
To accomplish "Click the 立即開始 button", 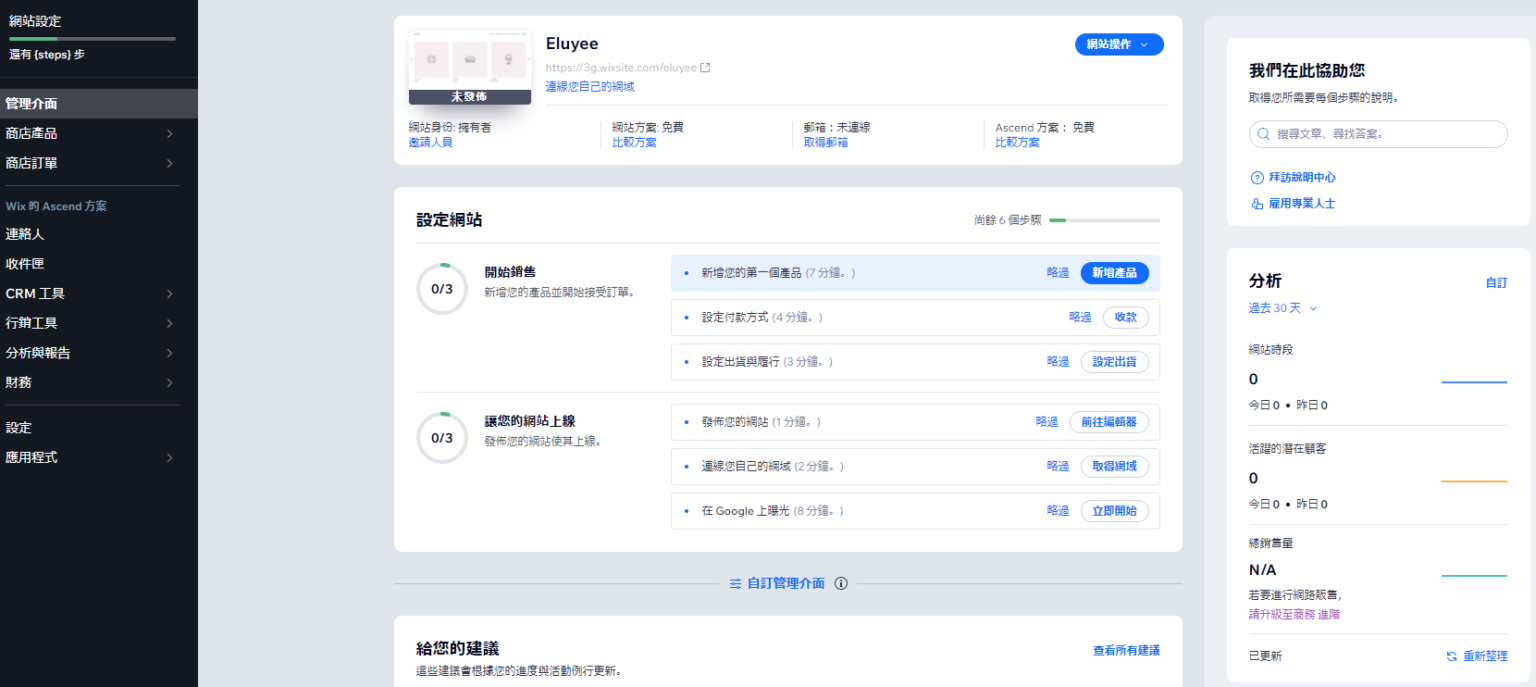I will 1114,510.
